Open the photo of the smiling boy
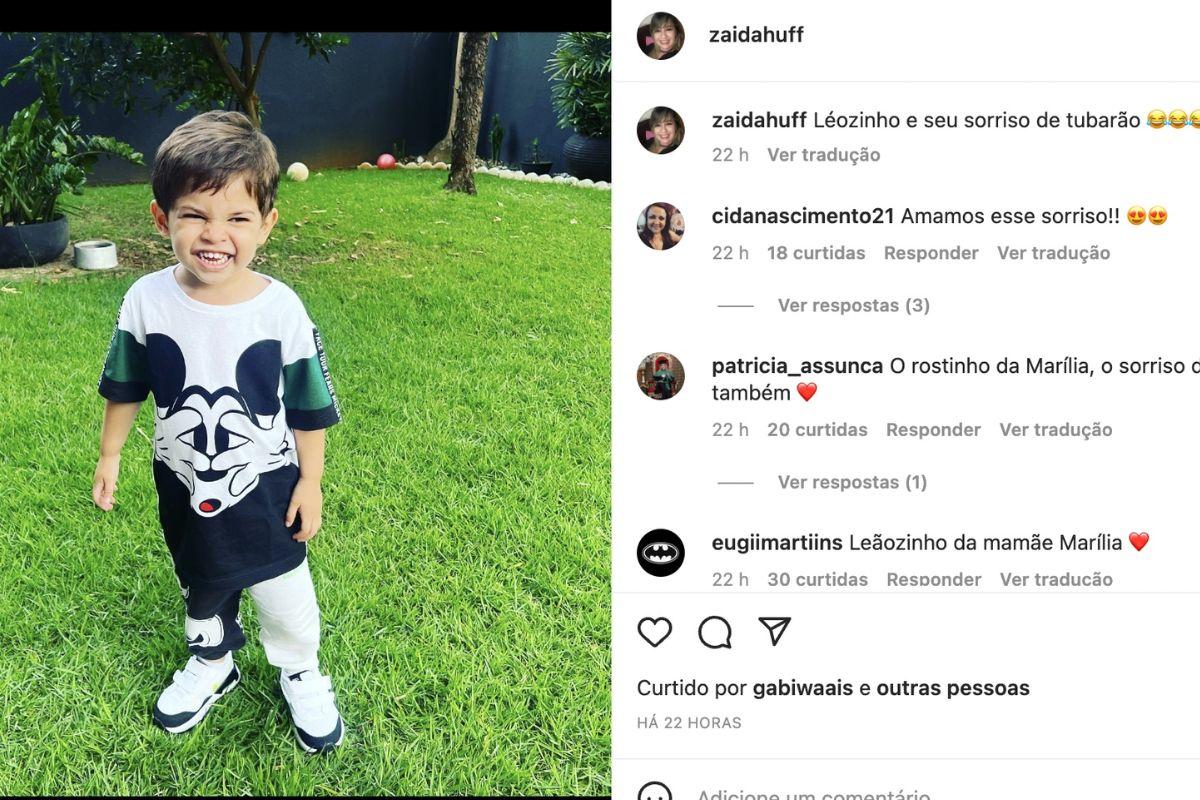This screenshot has width=1200, height=800. coord(305,413)
